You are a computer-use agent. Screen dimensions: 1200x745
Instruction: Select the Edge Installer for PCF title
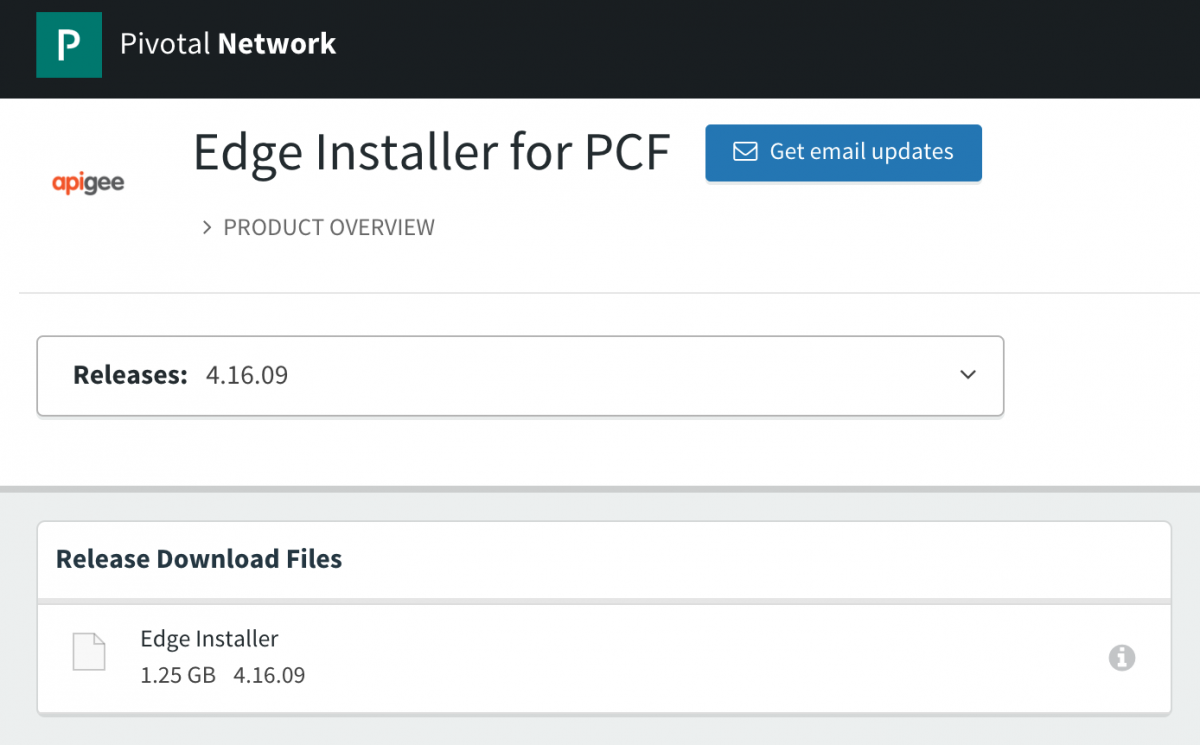tap(432, 152)
